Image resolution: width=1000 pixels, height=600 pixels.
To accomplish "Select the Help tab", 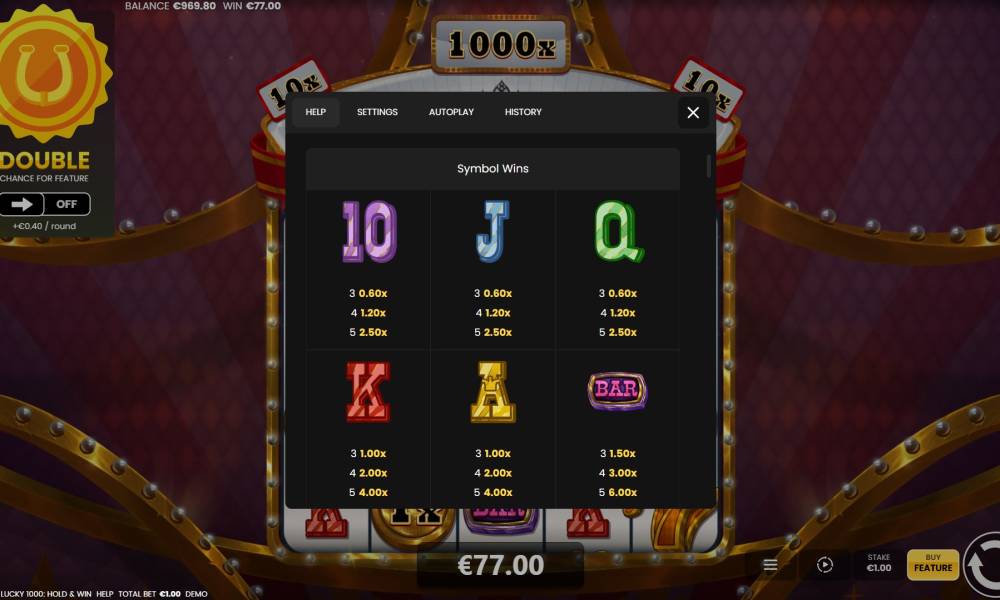I will [316, 112].
